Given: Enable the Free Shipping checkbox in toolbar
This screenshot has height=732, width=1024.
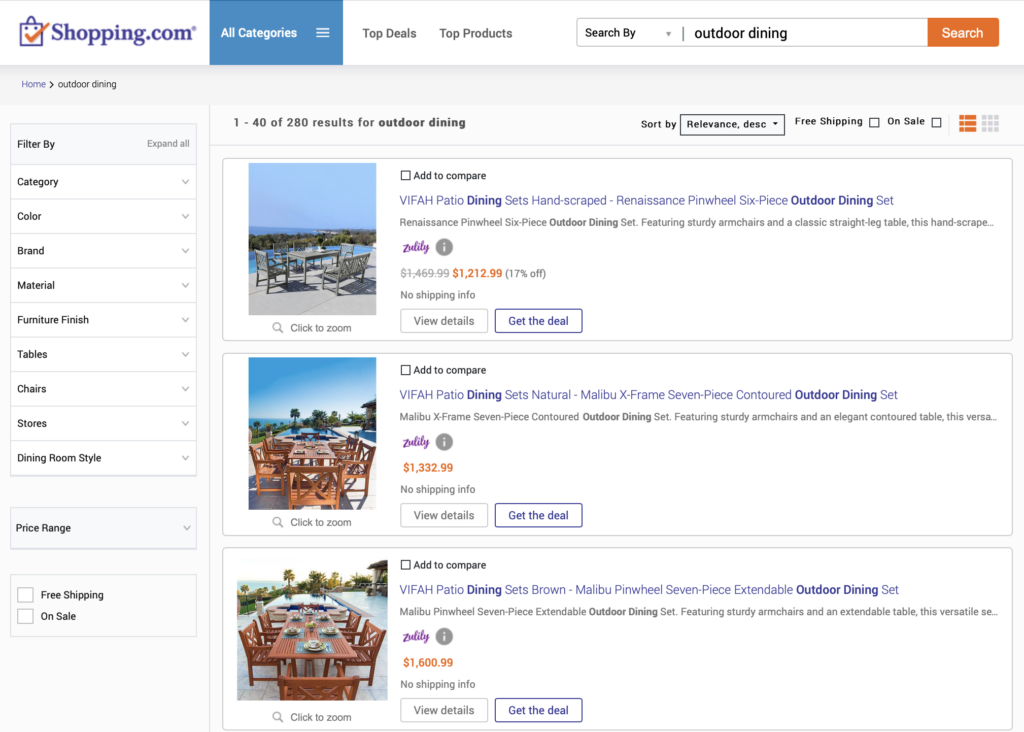Looking at the screenshot, I should point(874,121).
